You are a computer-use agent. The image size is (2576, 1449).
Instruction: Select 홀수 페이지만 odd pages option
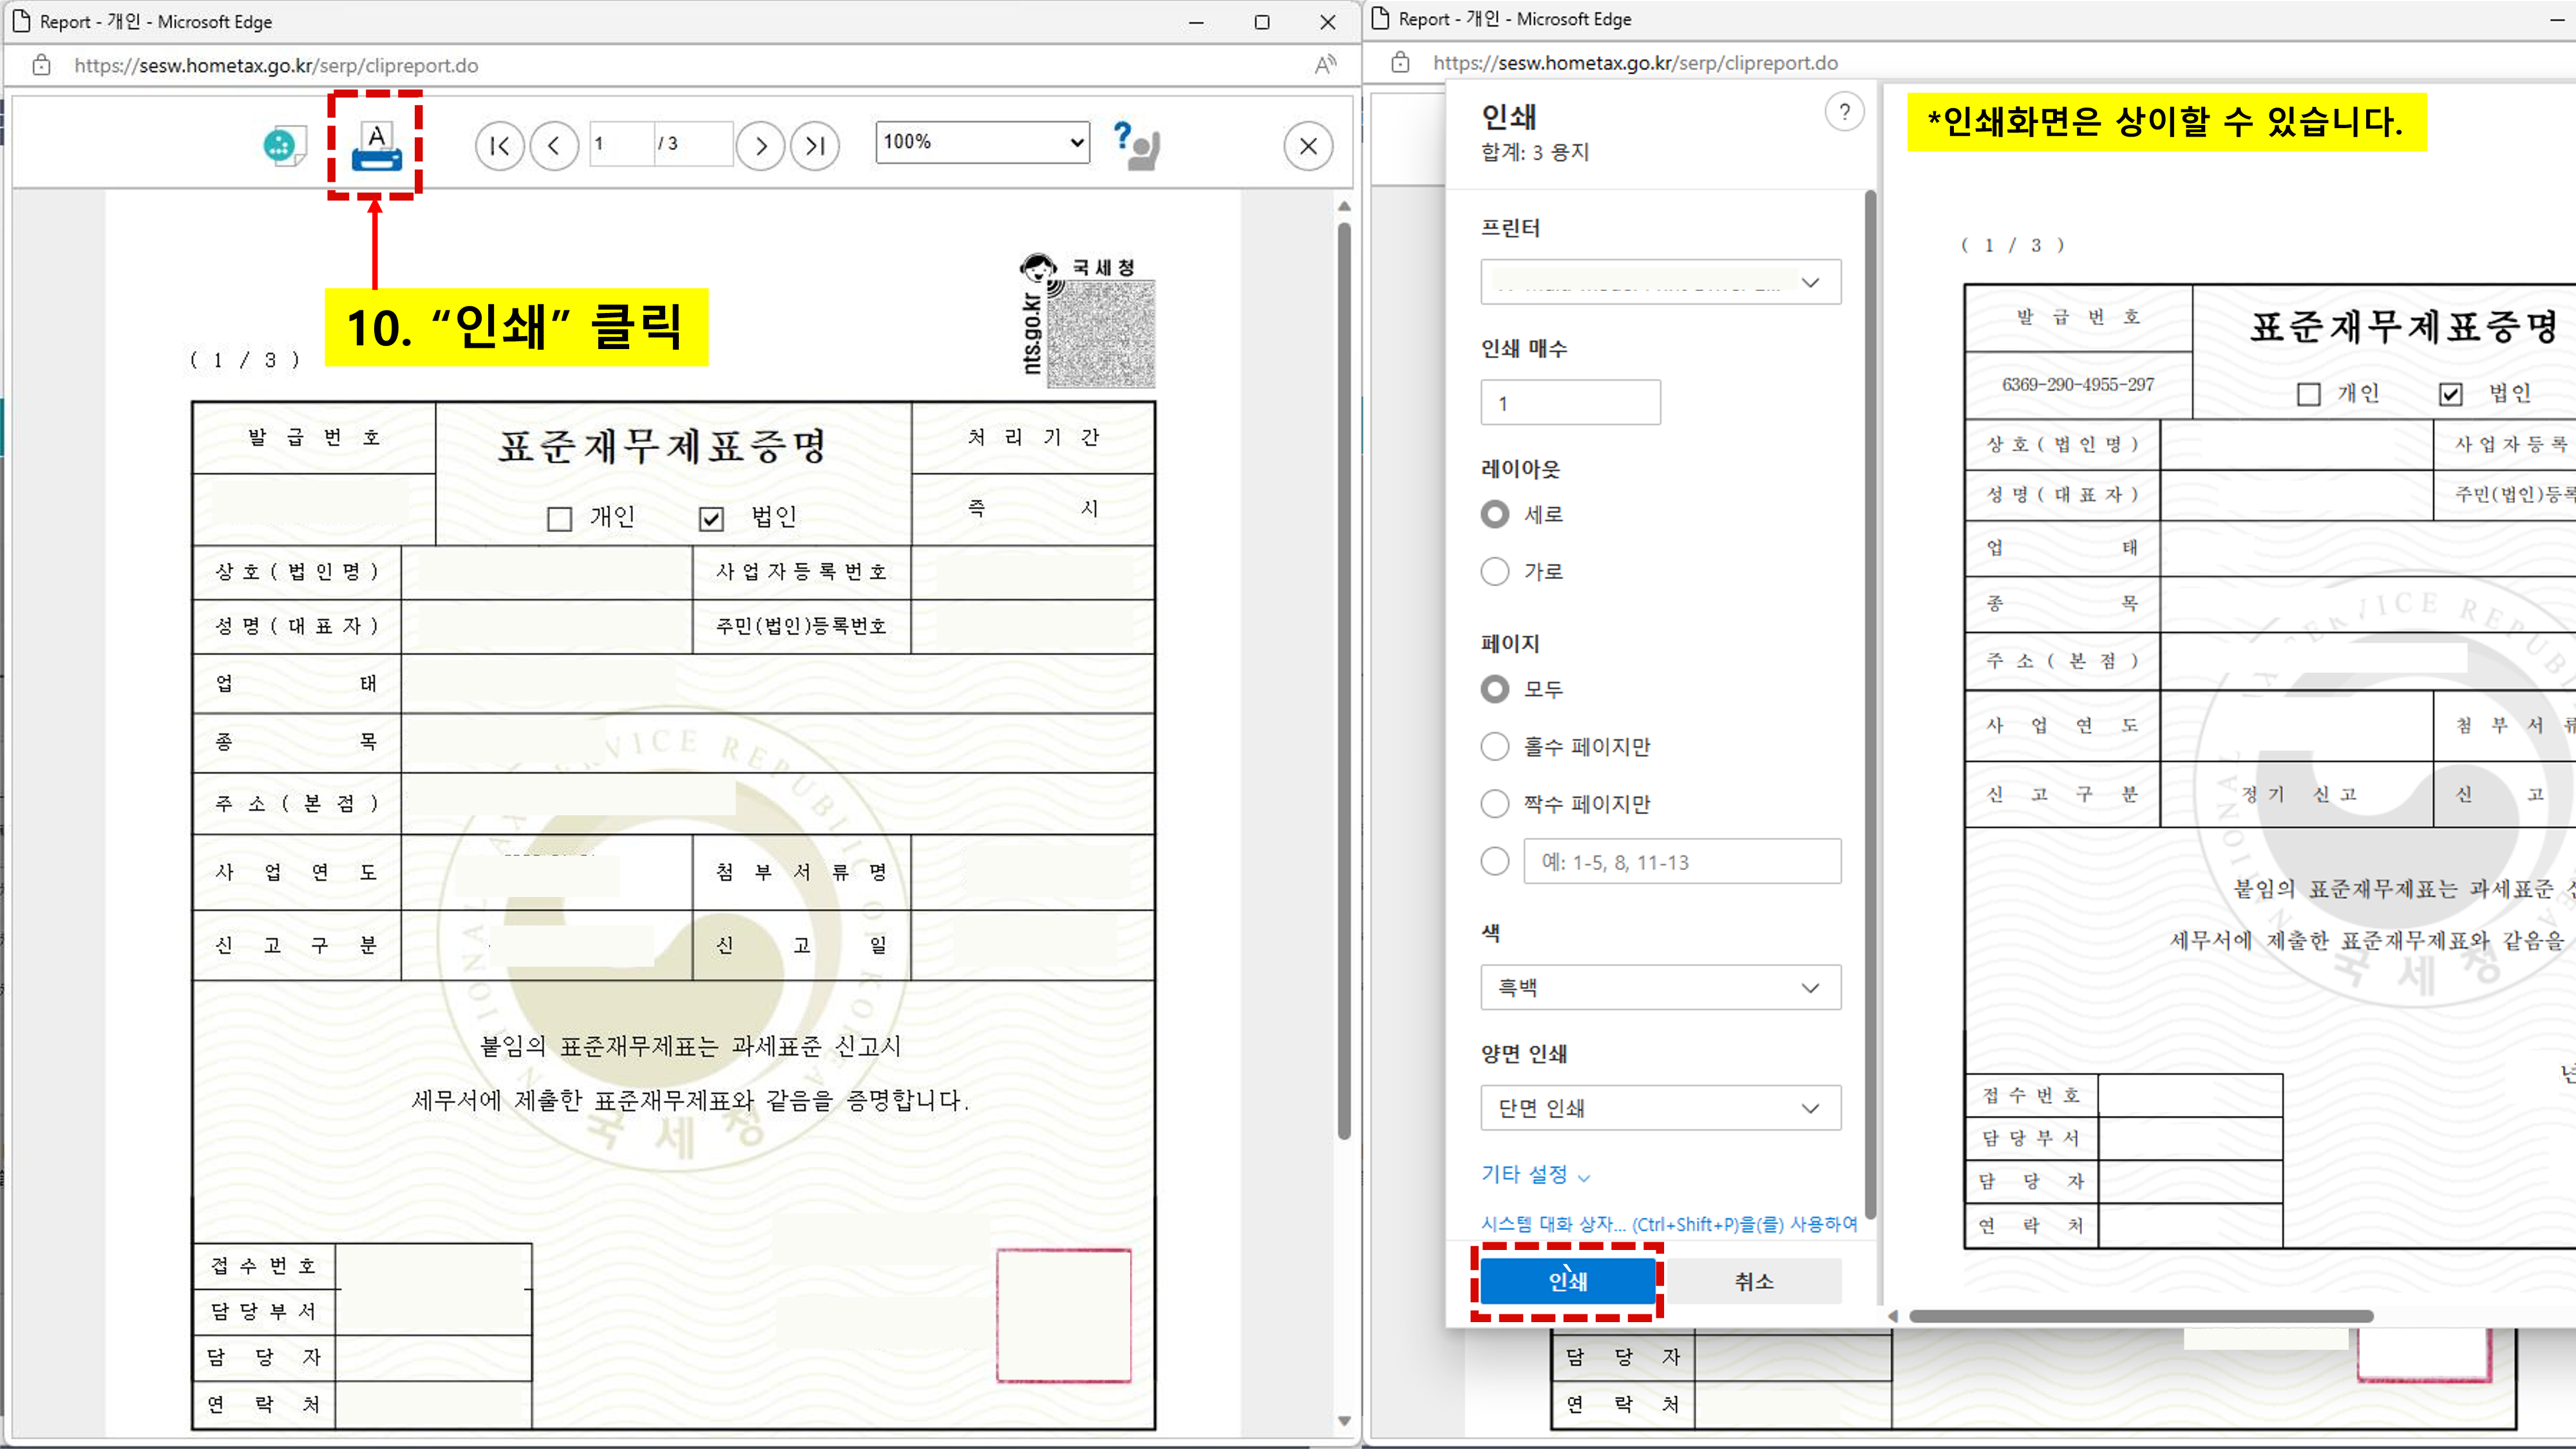[1495, 746]
